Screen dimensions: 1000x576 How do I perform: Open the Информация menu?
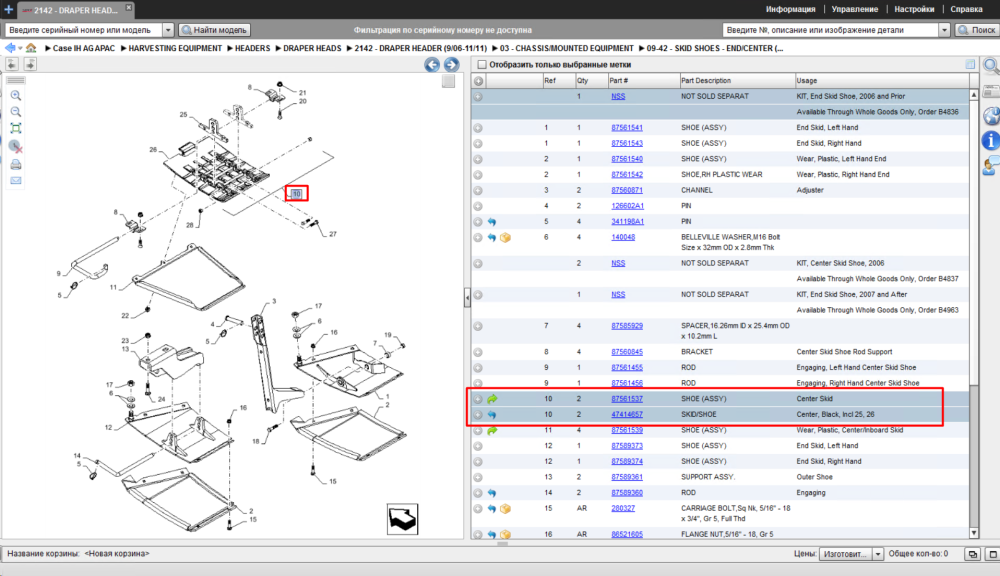(791, 10)
